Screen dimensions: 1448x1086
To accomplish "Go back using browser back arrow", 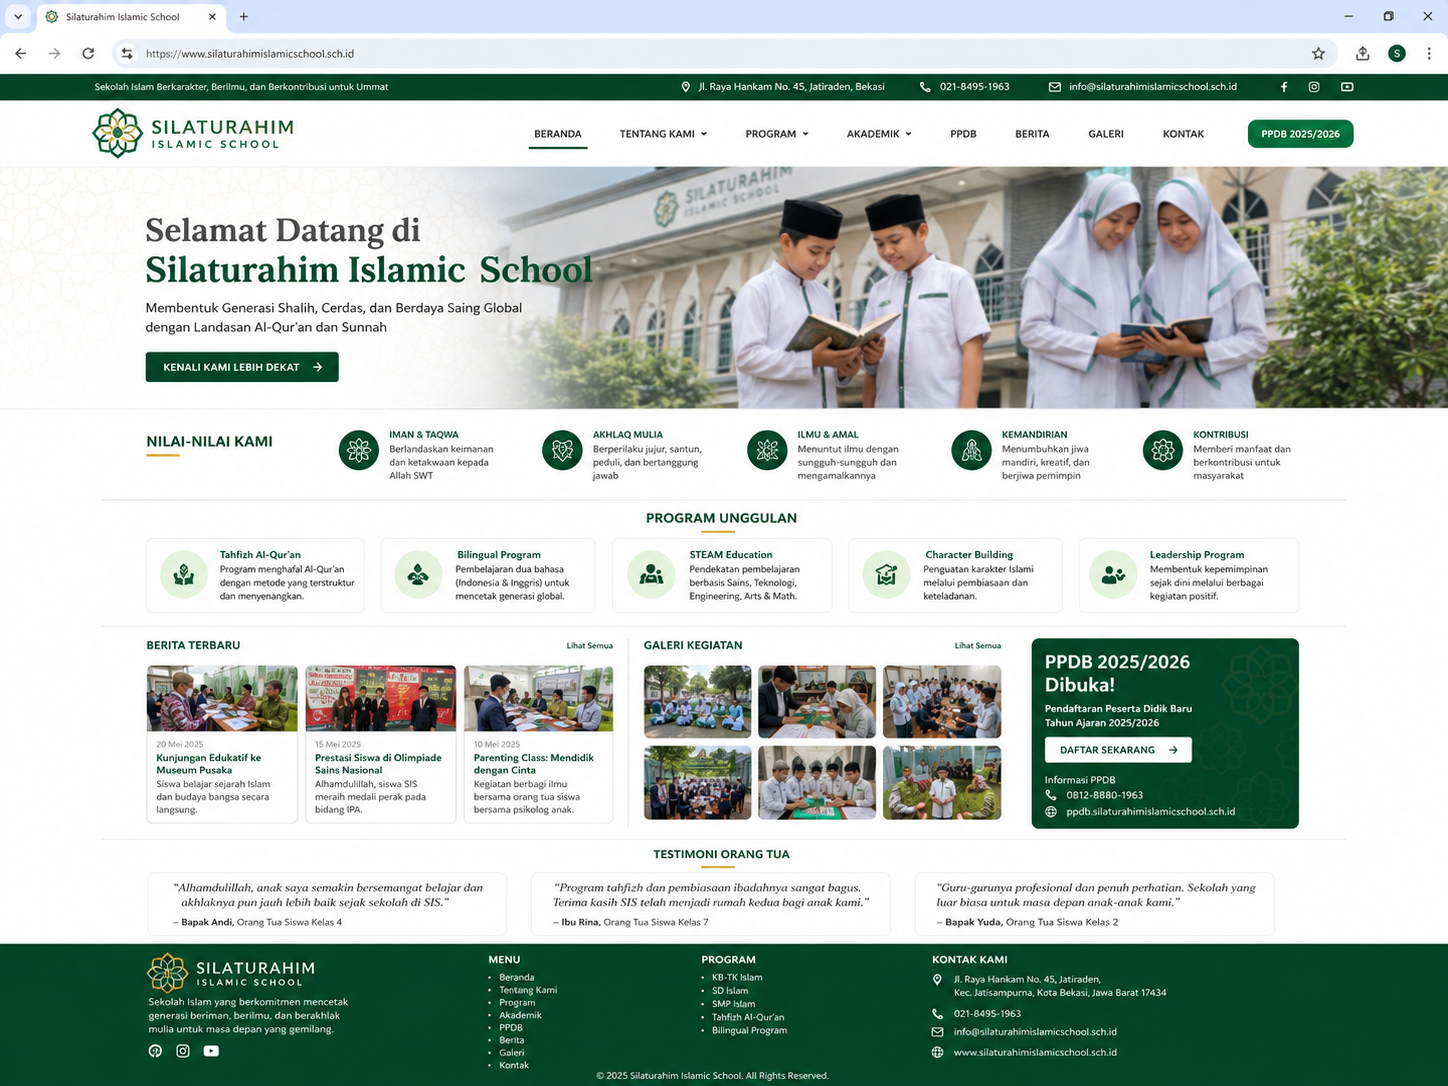I will click(21, 54).
